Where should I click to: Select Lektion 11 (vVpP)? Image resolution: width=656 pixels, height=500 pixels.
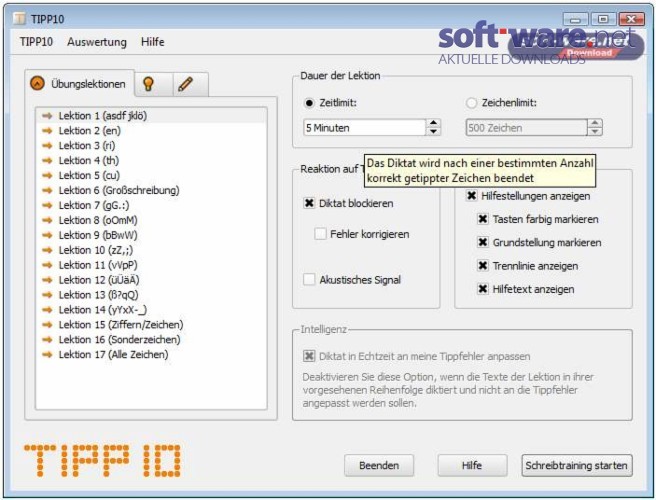(151, 265)
